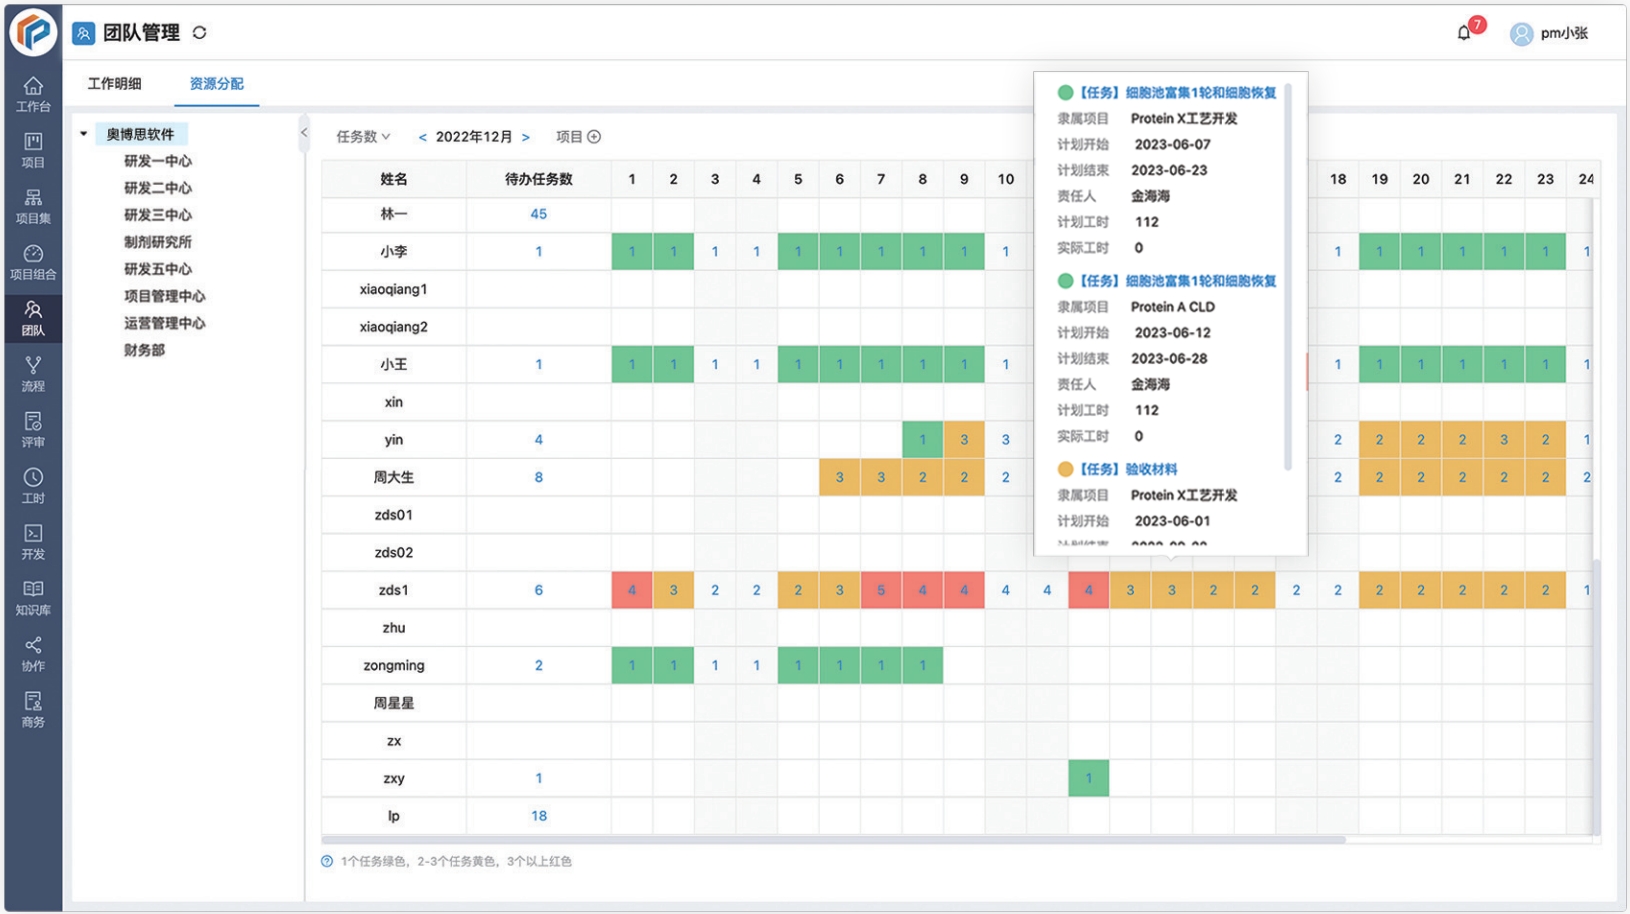This screenshot has width=1630, height=914.
Task: Click 林一's pending task count 45
Action: 538,213
